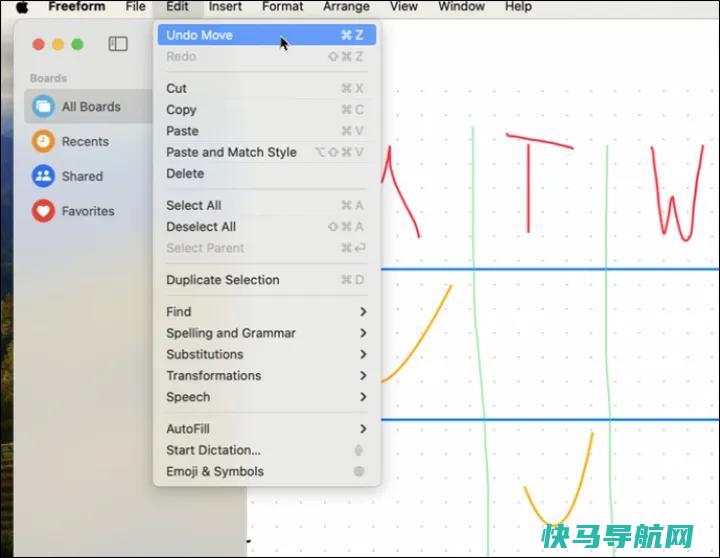This screenshot has width=720, height=558.
Task: Choose Start Dictation… menu entry
Action: coord(267,450)
